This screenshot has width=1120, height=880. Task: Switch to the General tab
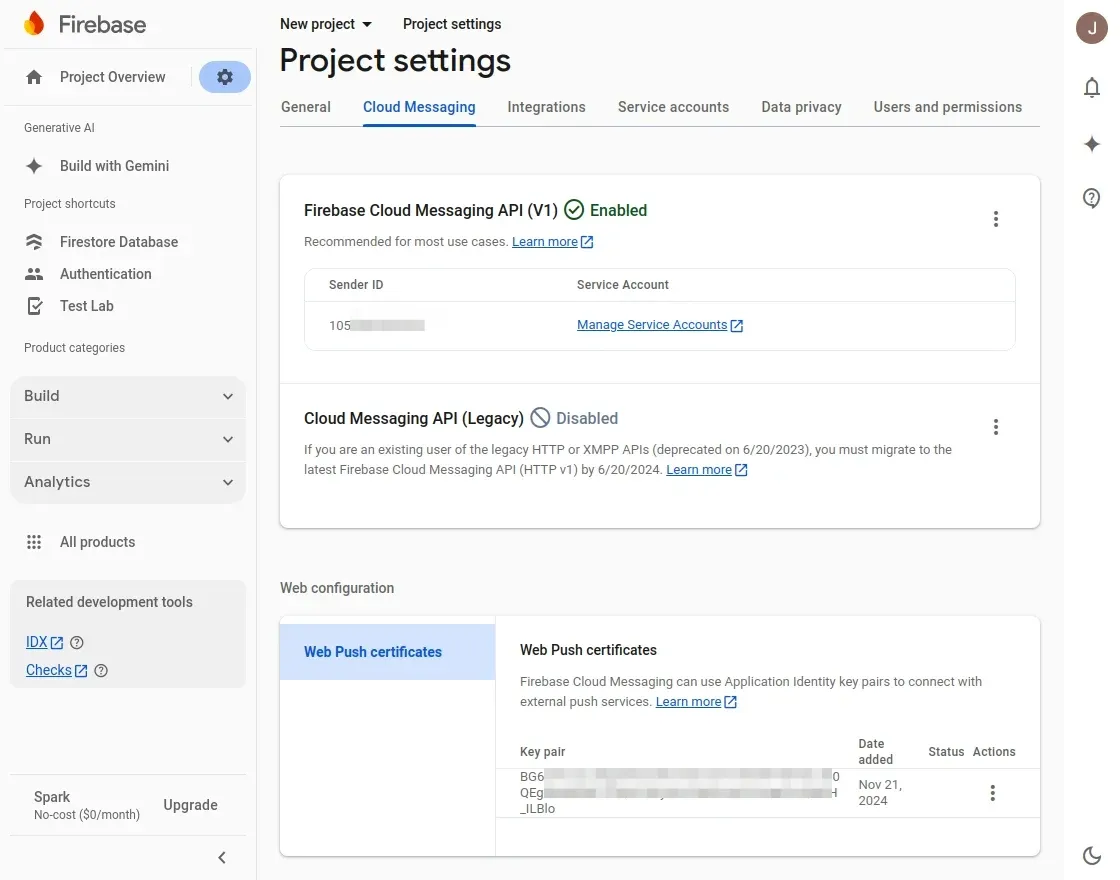(306, 107)
